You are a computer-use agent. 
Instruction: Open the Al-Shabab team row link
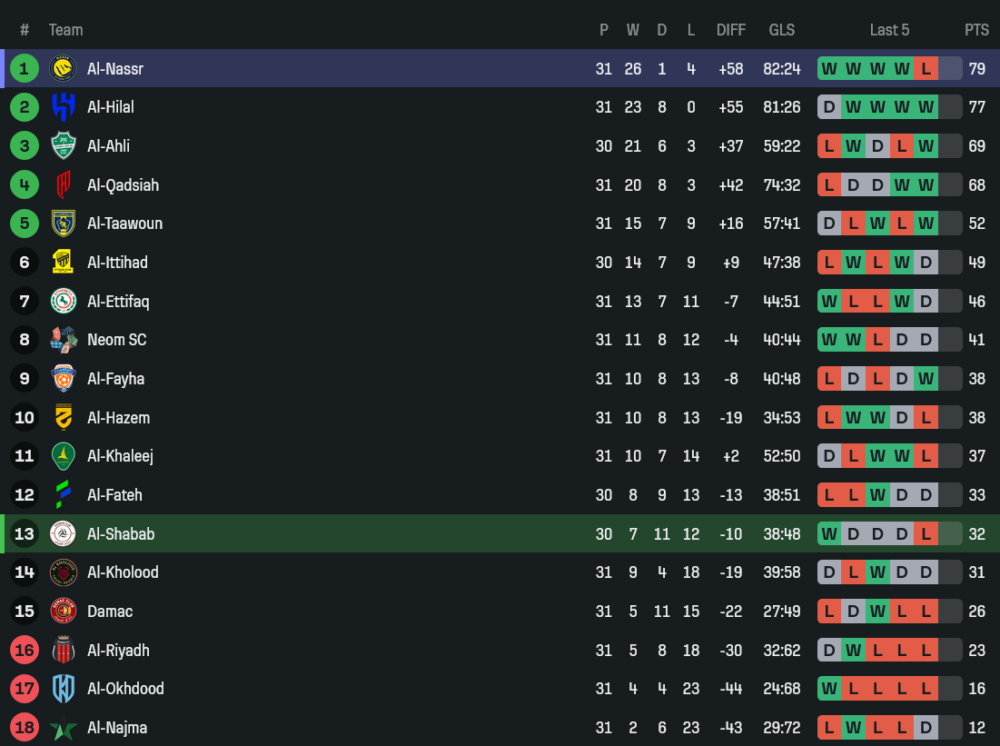tap(500, 534)
